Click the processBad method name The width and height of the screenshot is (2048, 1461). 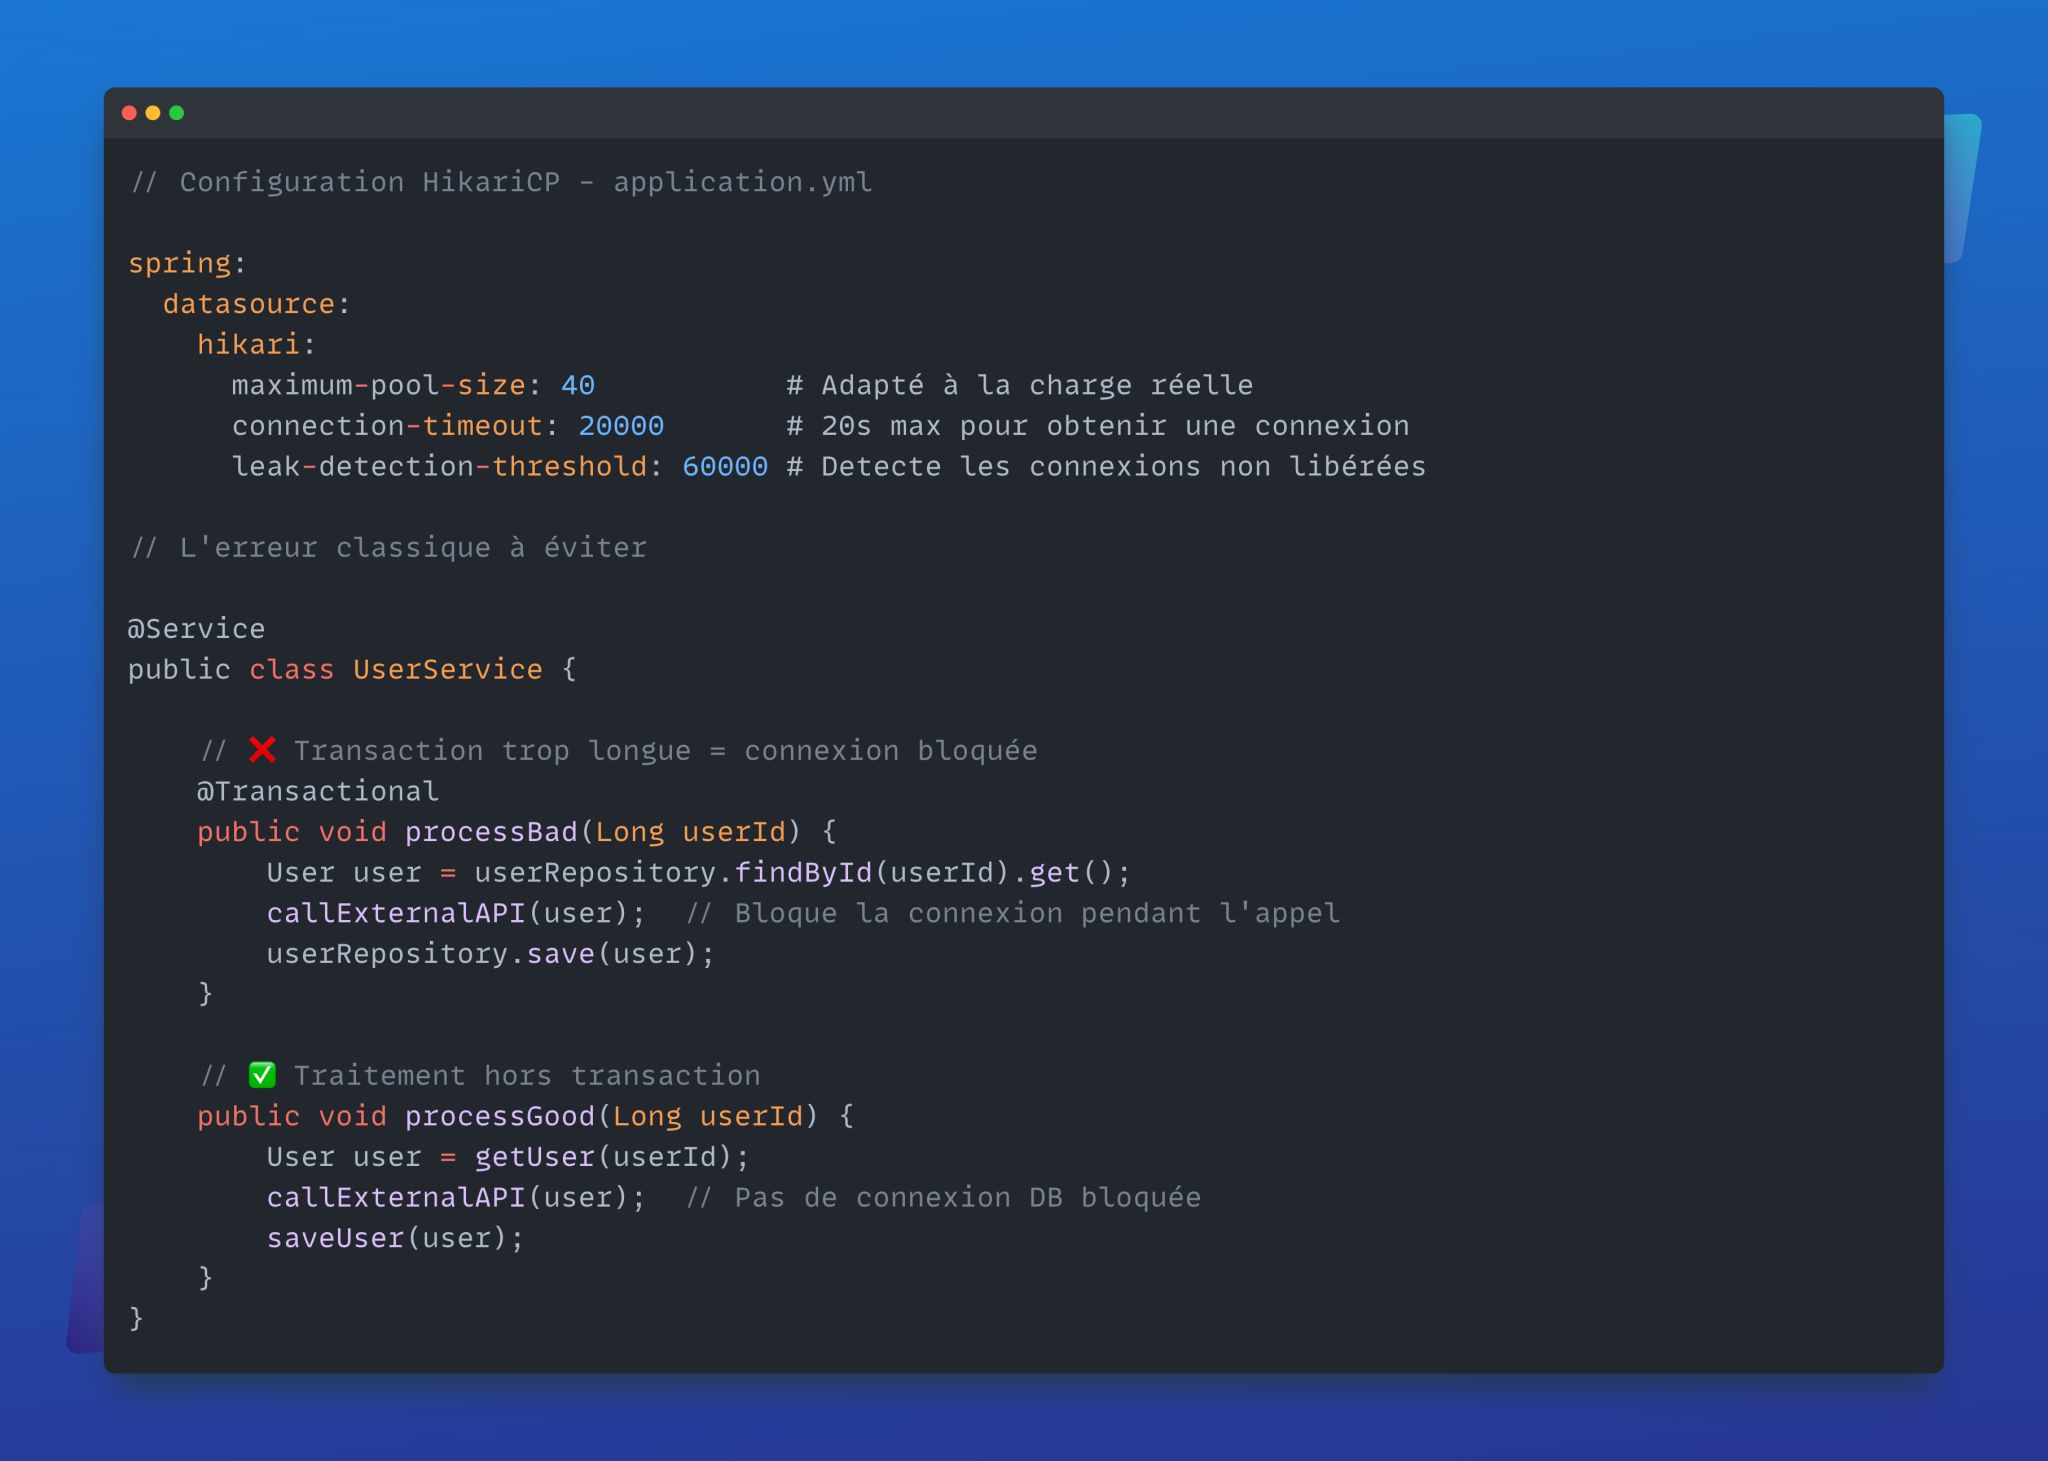pos(491,832)
